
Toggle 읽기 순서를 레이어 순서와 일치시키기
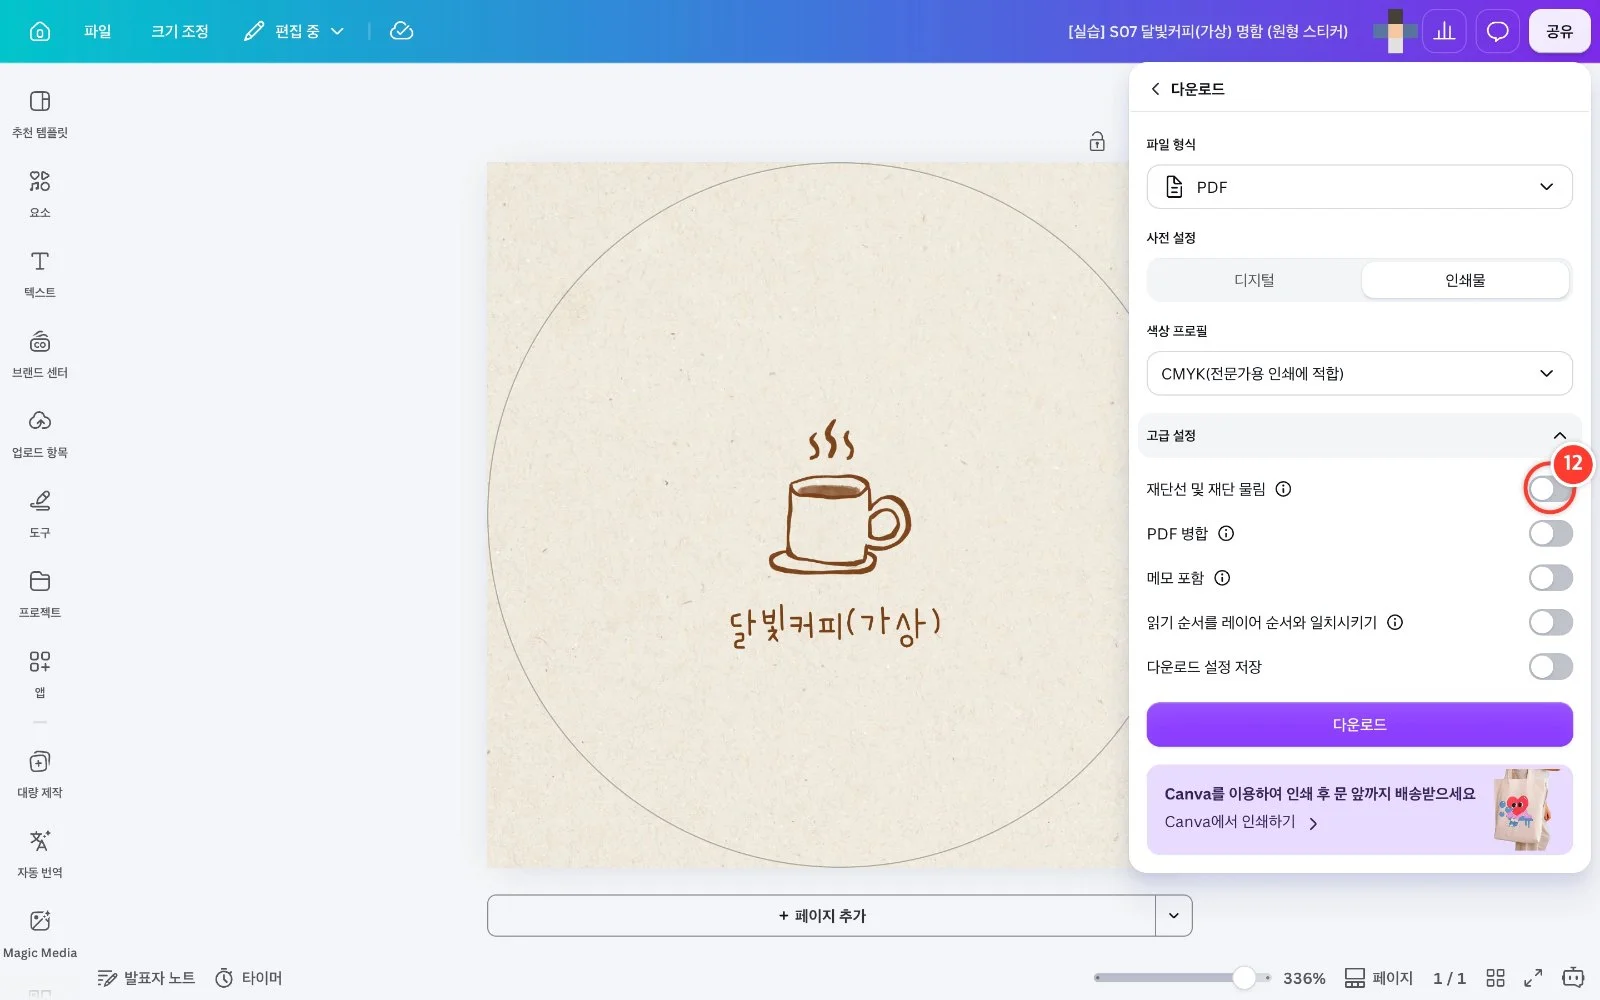coord(1550,622)
